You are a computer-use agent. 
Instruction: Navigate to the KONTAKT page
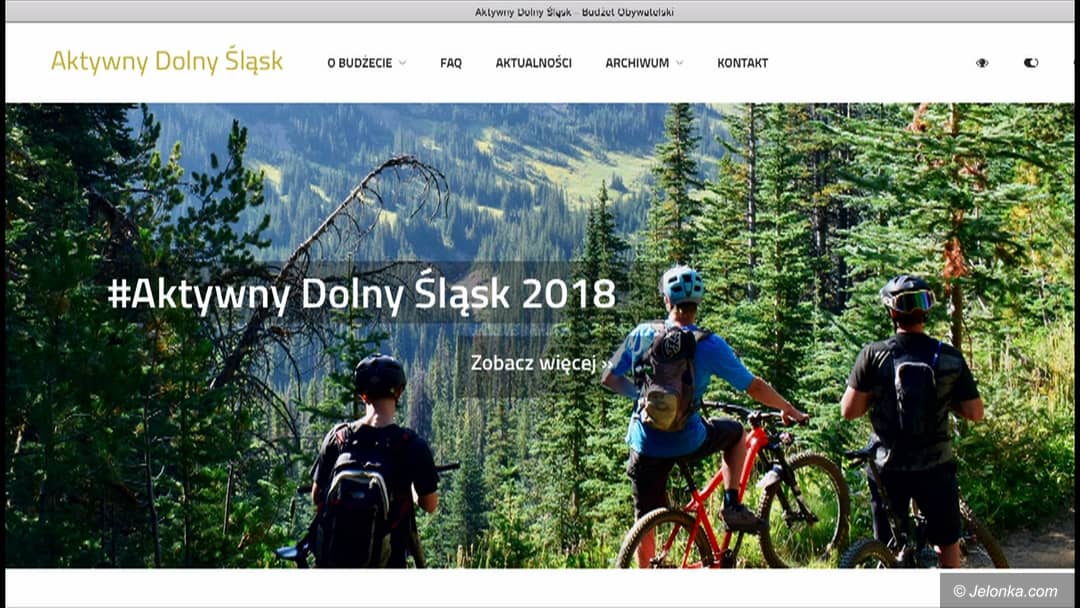(742, 63)
